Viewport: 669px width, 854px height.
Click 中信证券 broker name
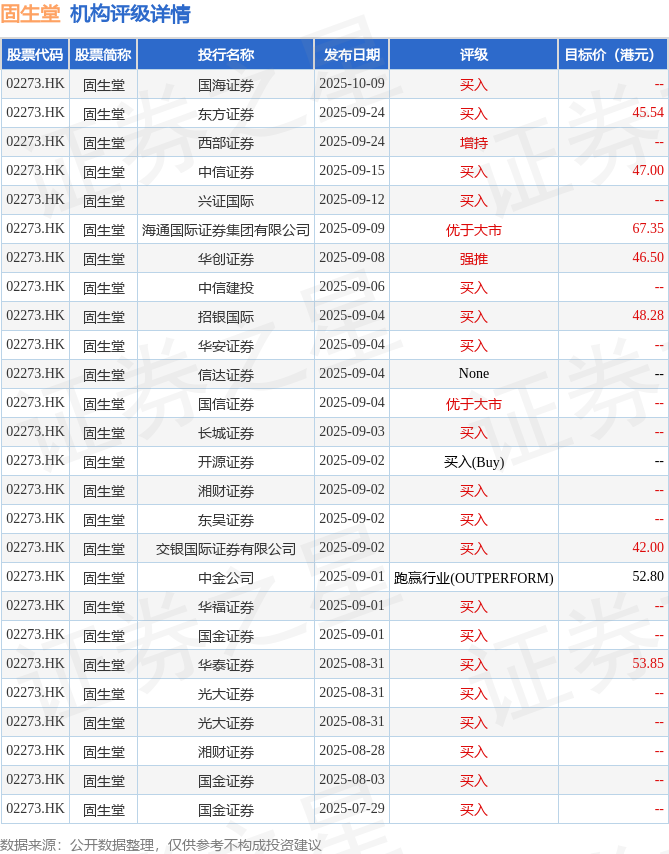[x=226, y=172]
